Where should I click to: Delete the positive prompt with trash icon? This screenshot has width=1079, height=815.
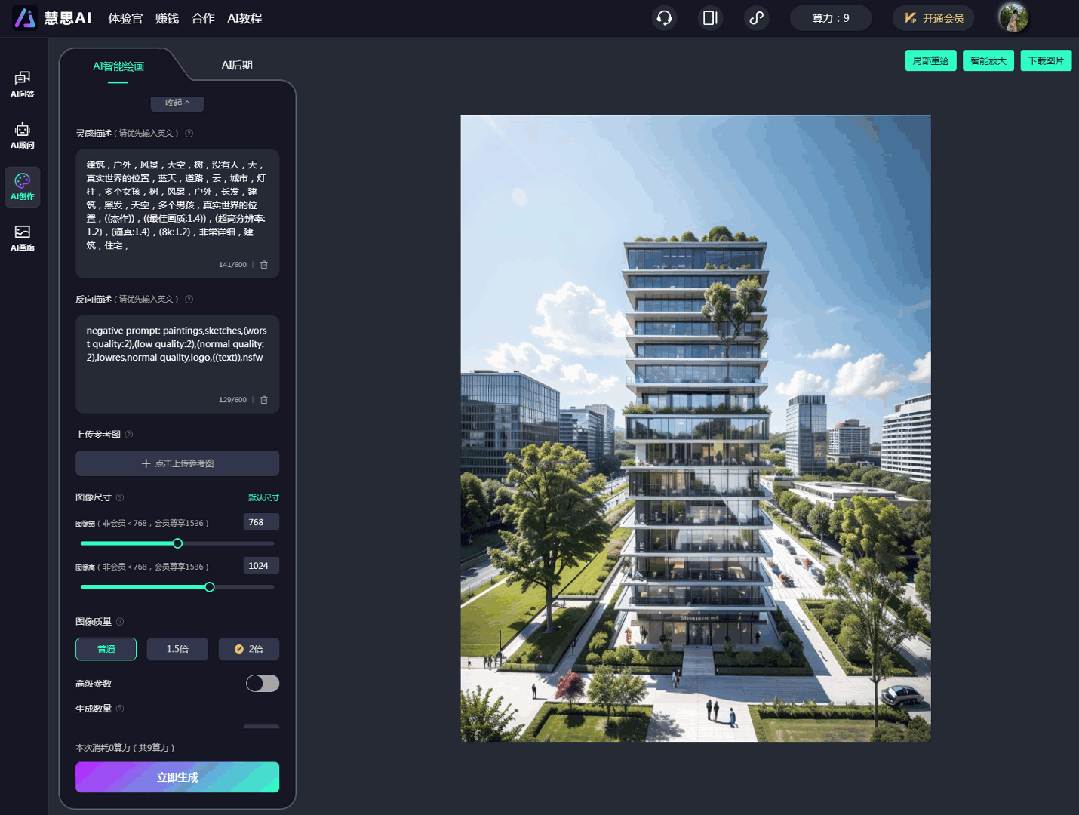point(264,265)
